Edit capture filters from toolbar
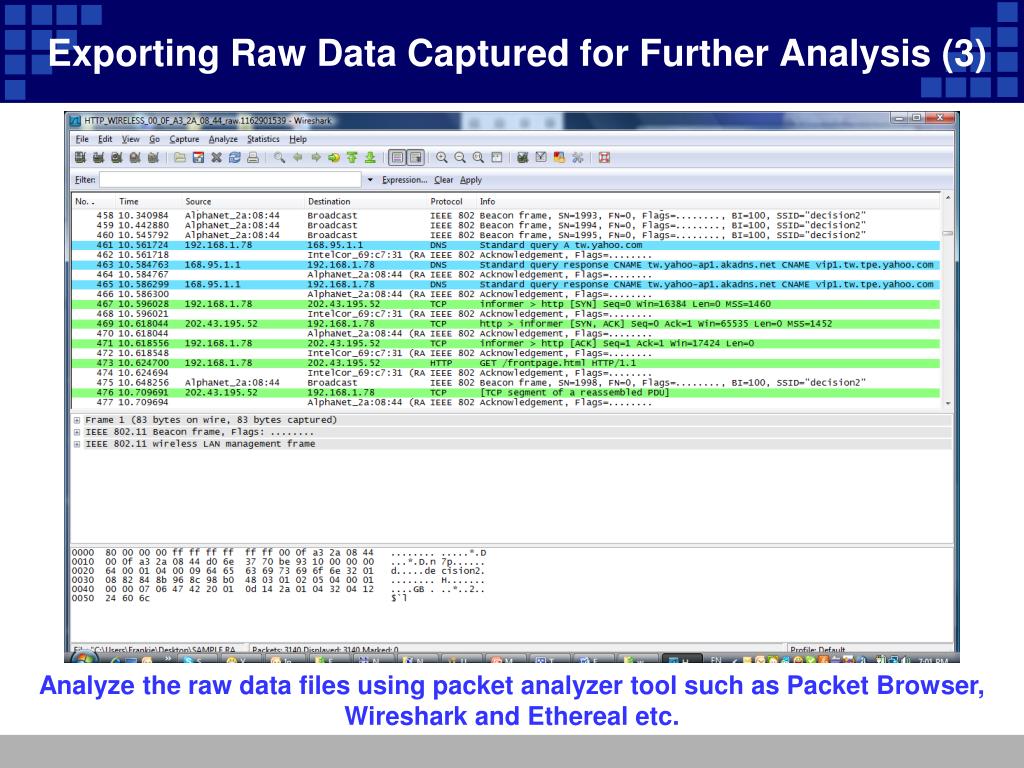This screenshot has height=768, width=1024. tap(522, 157)
